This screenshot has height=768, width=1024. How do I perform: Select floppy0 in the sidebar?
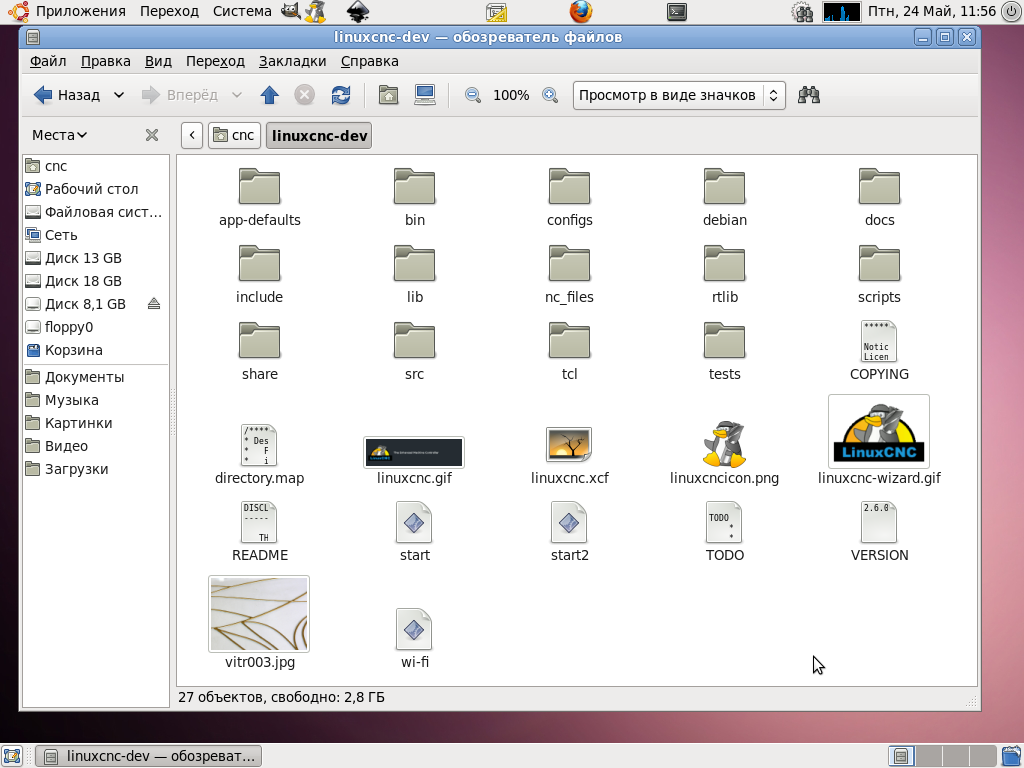96,327
